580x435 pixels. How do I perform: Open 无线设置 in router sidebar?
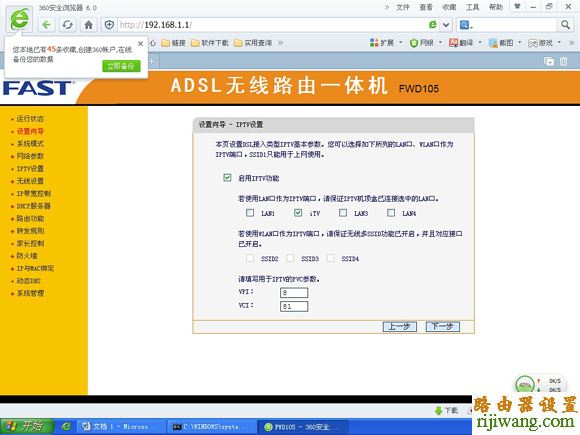30,181
